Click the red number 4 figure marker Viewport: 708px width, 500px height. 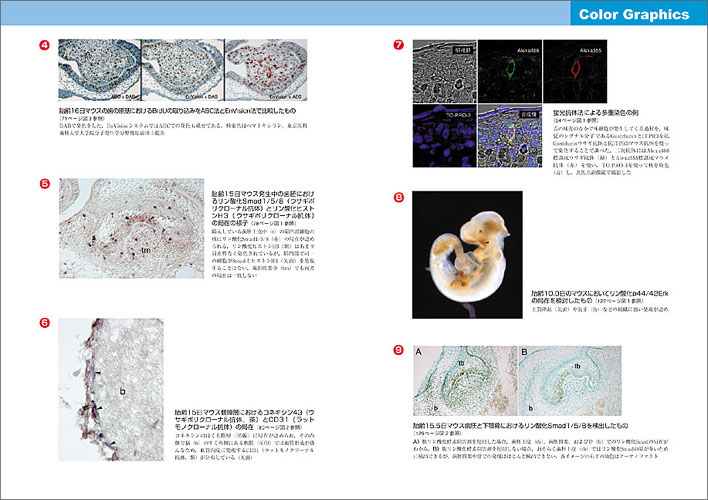pyautogui.click(x=43, y=45)
